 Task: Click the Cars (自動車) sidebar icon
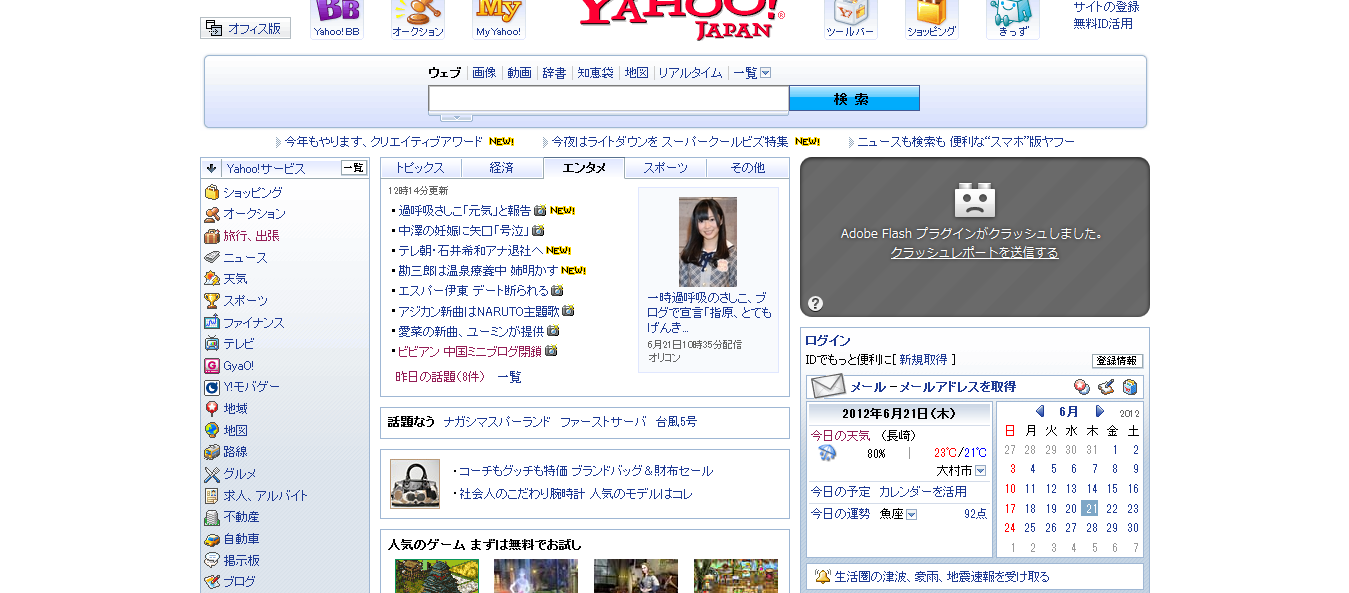pos(212,539)
